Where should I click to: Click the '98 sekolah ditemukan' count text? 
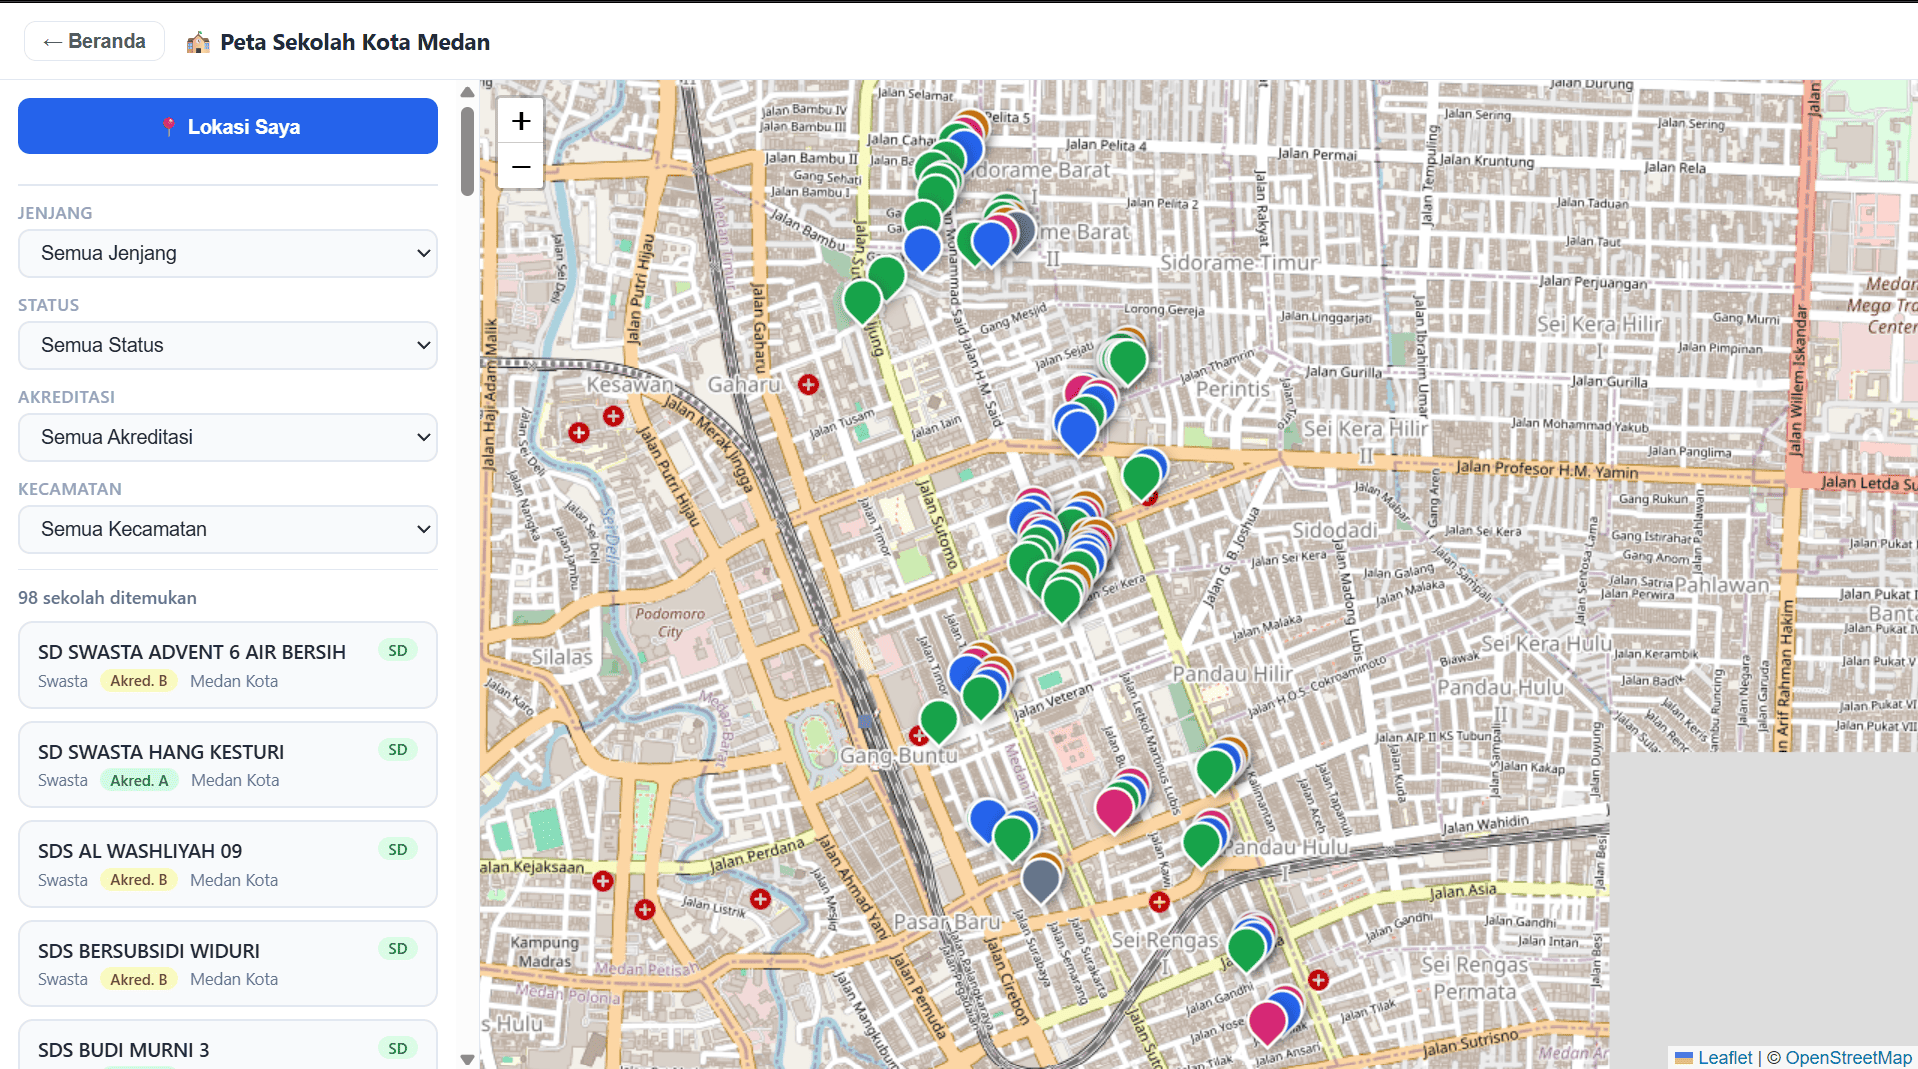tap(107, 598)
